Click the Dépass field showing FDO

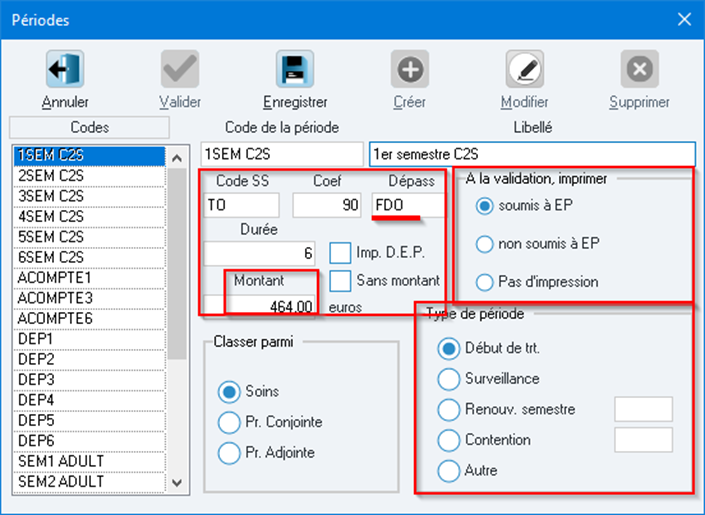[408, 205]
